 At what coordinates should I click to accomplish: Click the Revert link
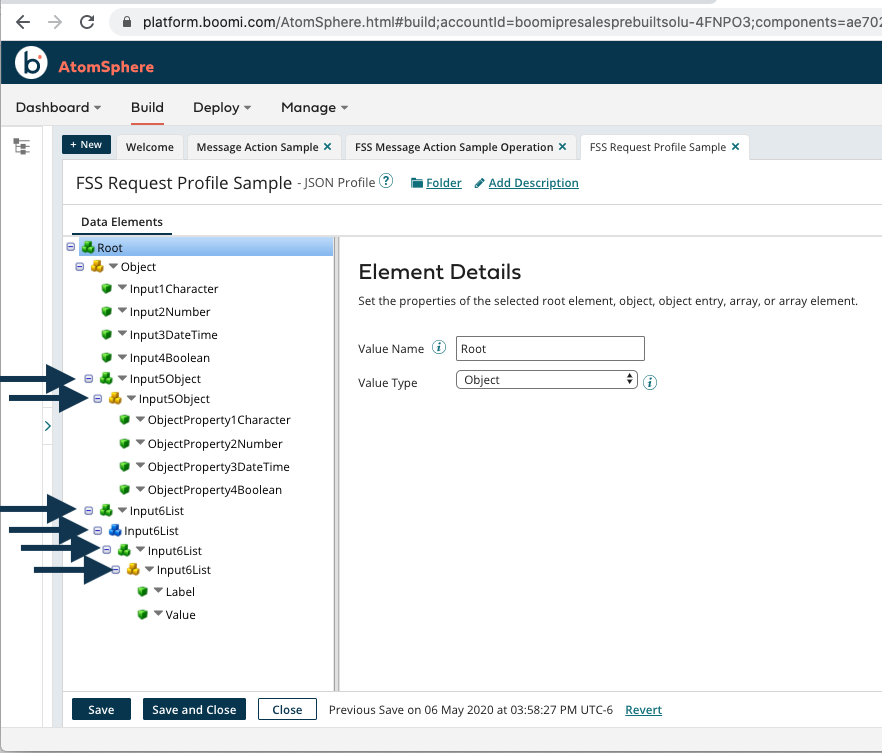(644, 710)
